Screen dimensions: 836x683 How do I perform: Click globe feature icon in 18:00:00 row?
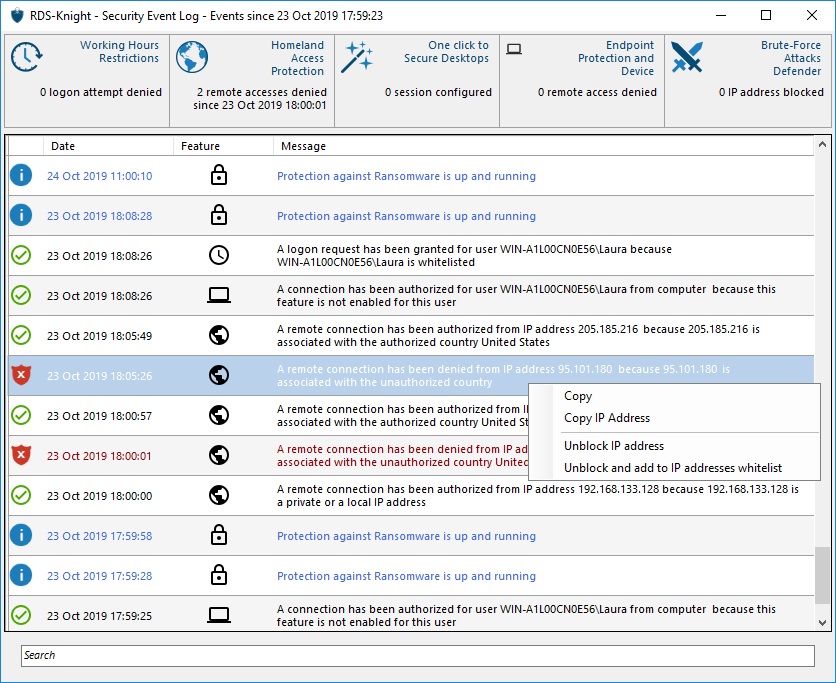click(x=219, y=495)
